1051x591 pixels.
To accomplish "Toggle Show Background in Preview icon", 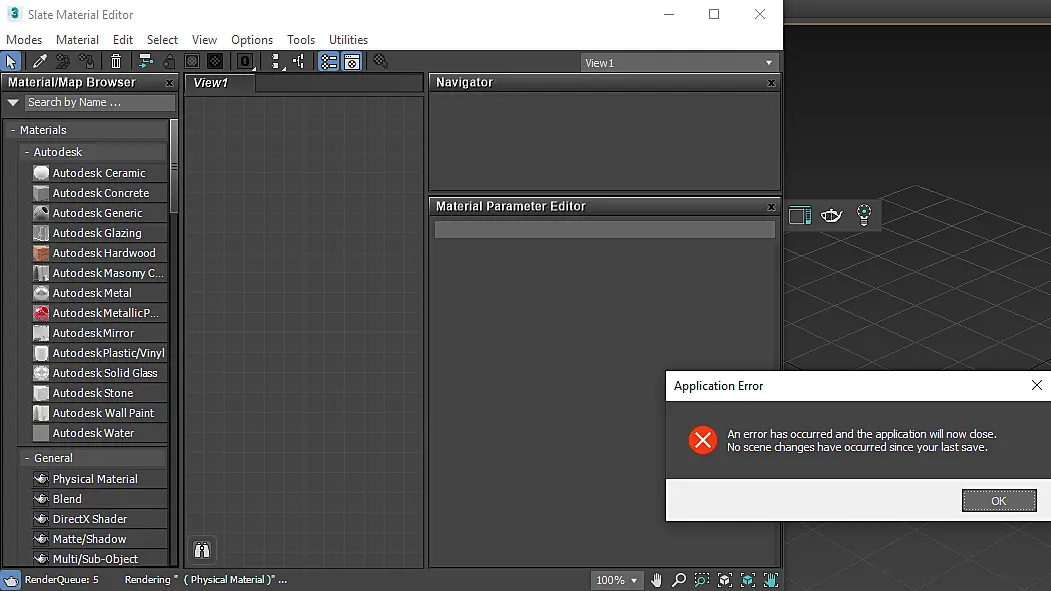I will (x=215, y=62).
